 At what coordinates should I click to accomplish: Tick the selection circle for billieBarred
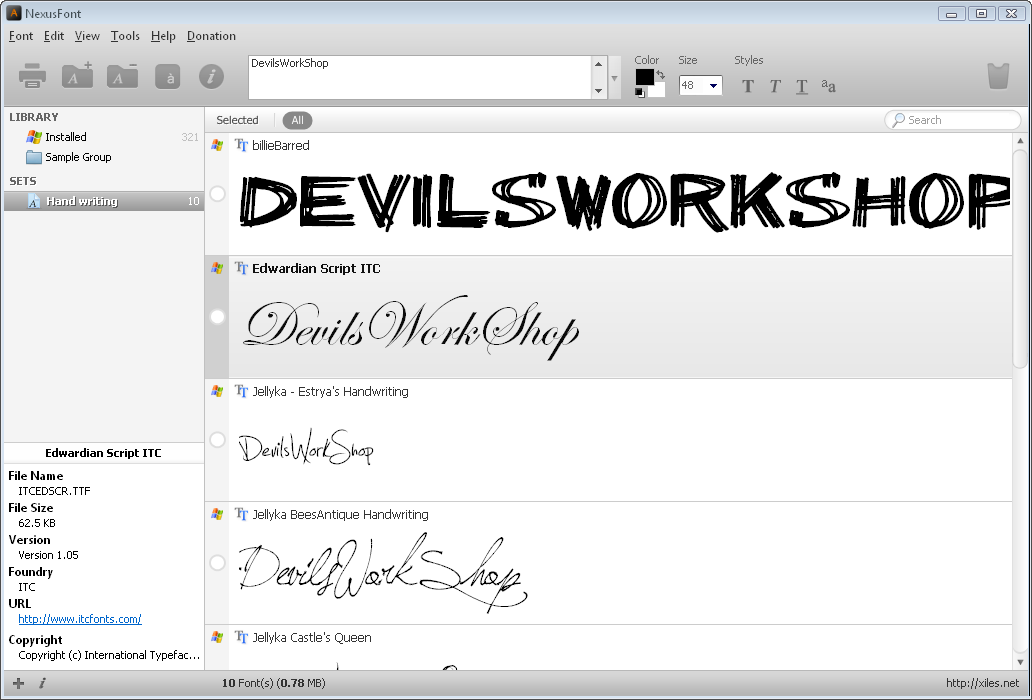(217, 194)
